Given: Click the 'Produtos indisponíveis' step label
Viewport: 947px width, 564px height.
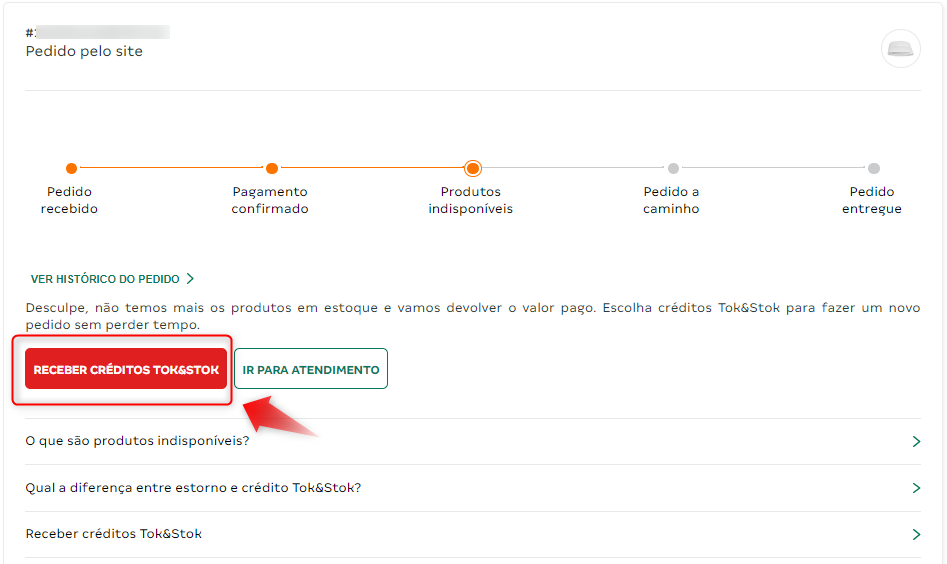Looking at the screenshot, I should (x=470, y=200).
